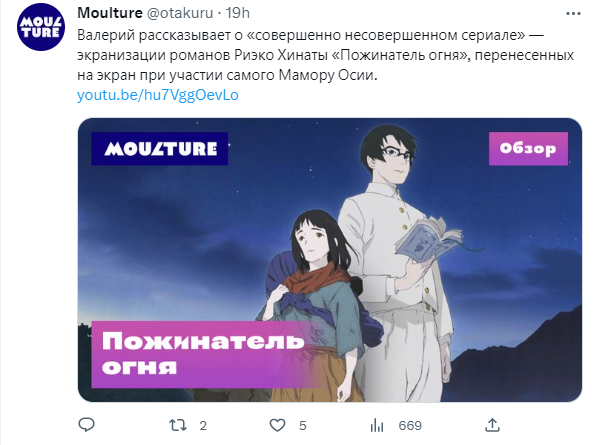The height and width of the screenshot is (445, 596).
Task: Open the three-dot more options menu
Action: 573,14
